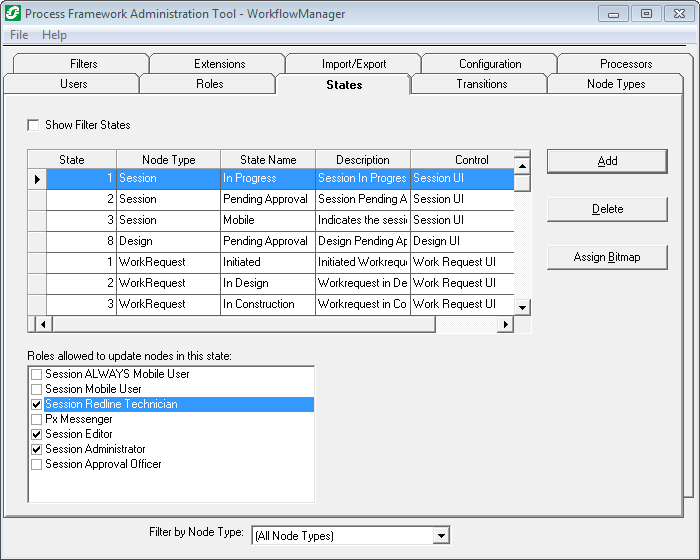Click grid vertical scrollbar down arrow
The width and height of the screenshot is (700, 560).
pos(522,307)
